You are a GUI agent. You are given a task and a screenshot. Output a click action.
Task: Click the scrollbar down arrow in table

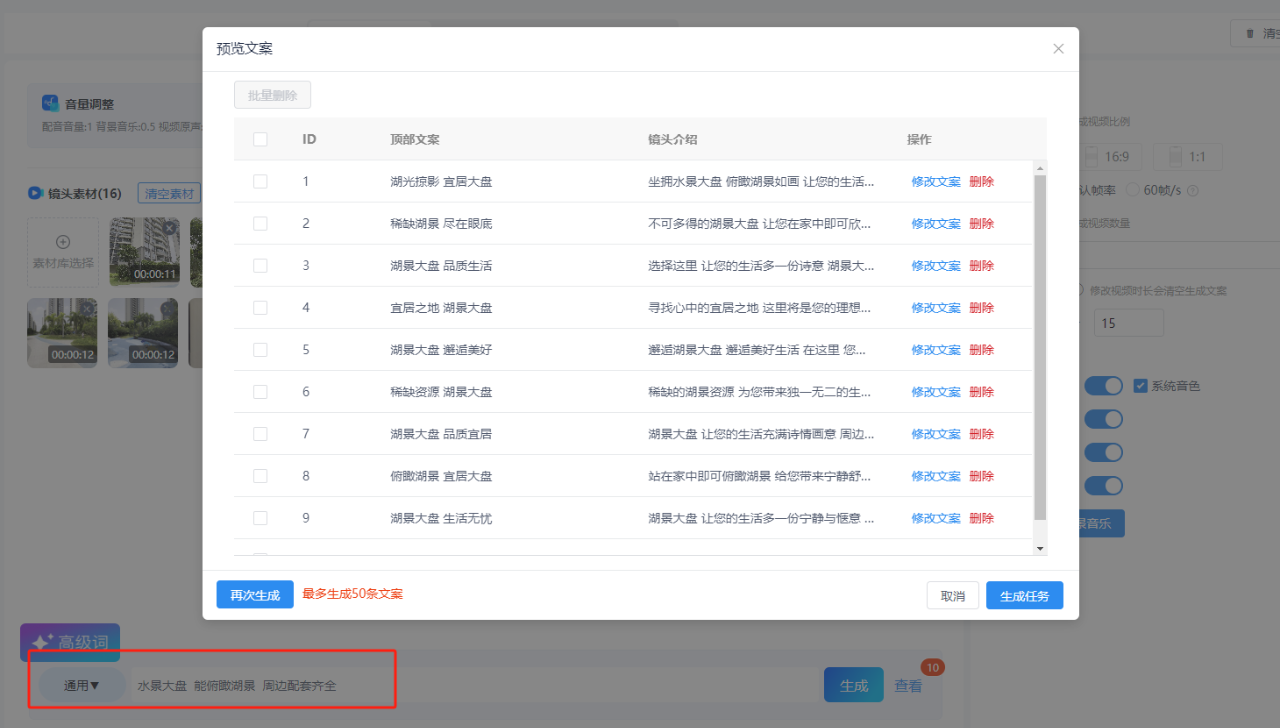click(x=1040, y=548)
